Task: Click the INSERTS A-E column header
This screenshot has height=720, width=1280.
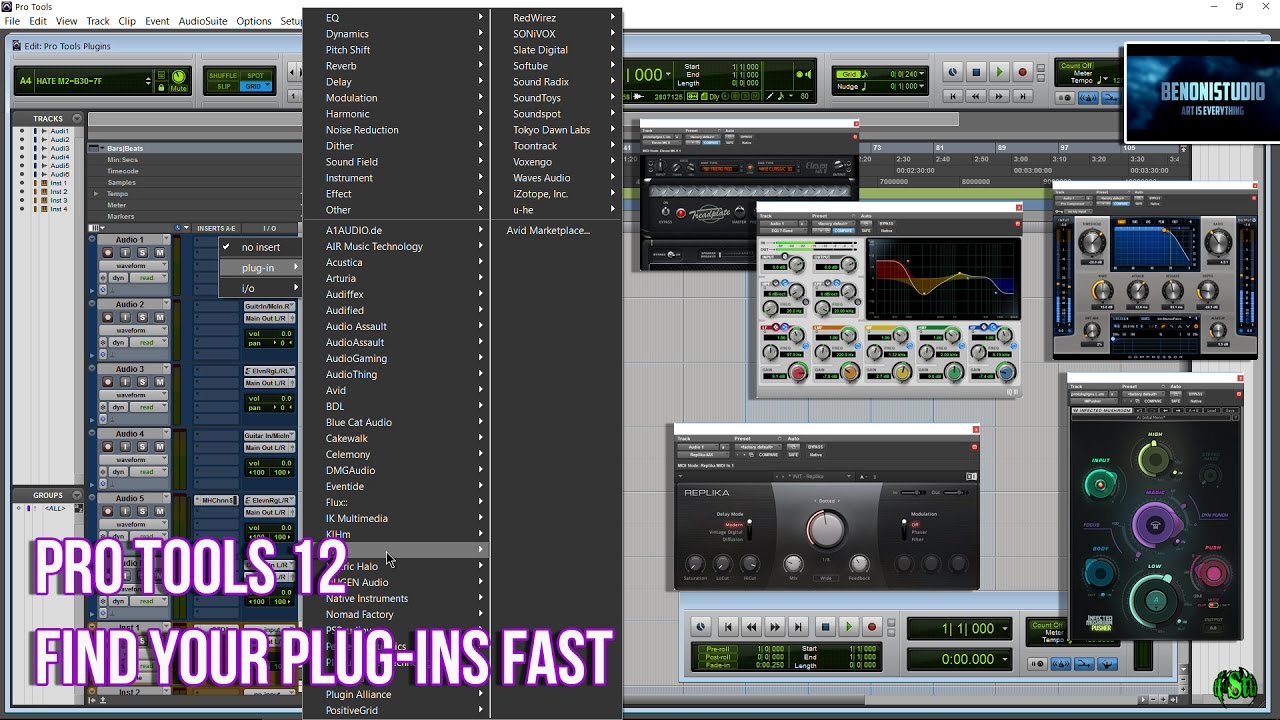Action: click(x=216, y=228)
